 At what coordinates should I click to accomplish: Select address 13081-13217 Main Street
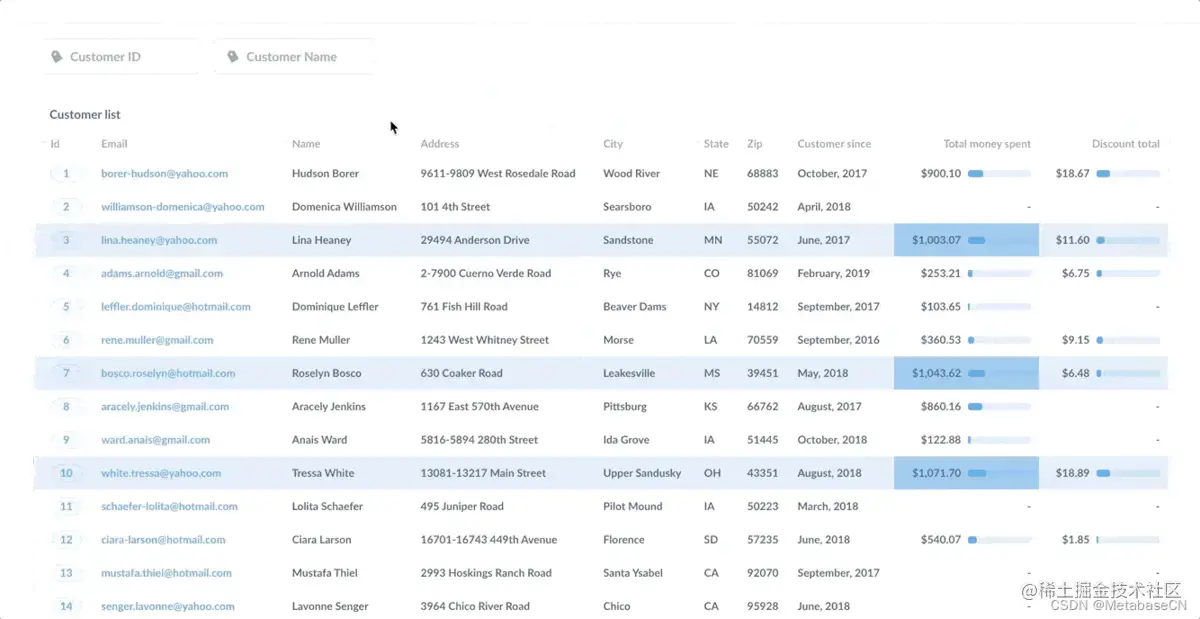coord(483,473)
